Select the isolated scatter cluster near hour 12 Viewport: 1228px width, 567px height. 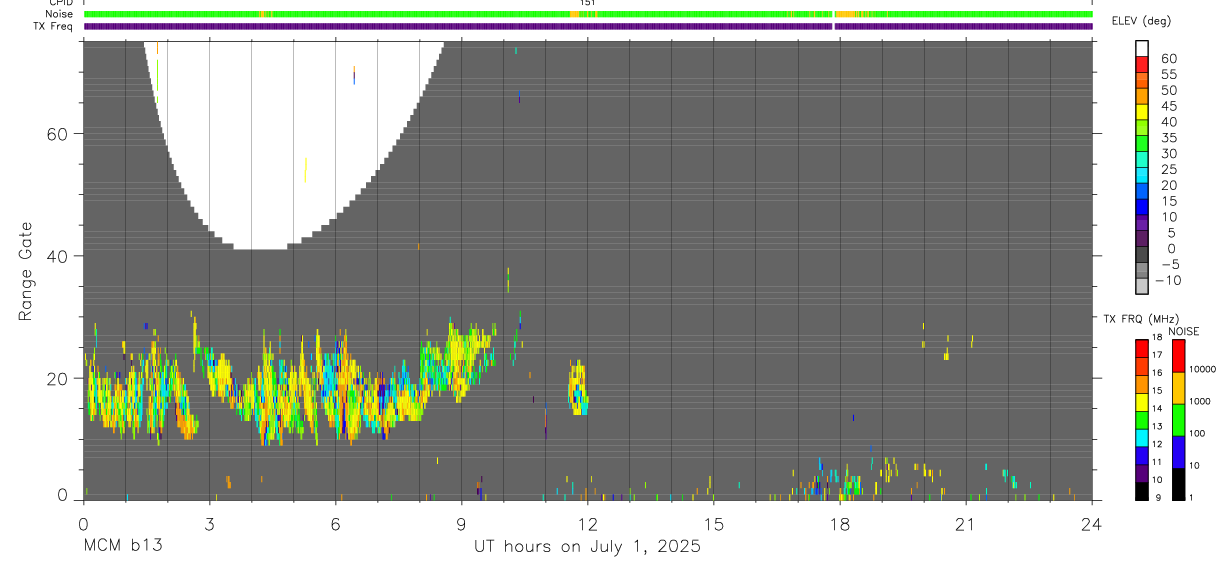pyautogui.click(x=578, y=388)
